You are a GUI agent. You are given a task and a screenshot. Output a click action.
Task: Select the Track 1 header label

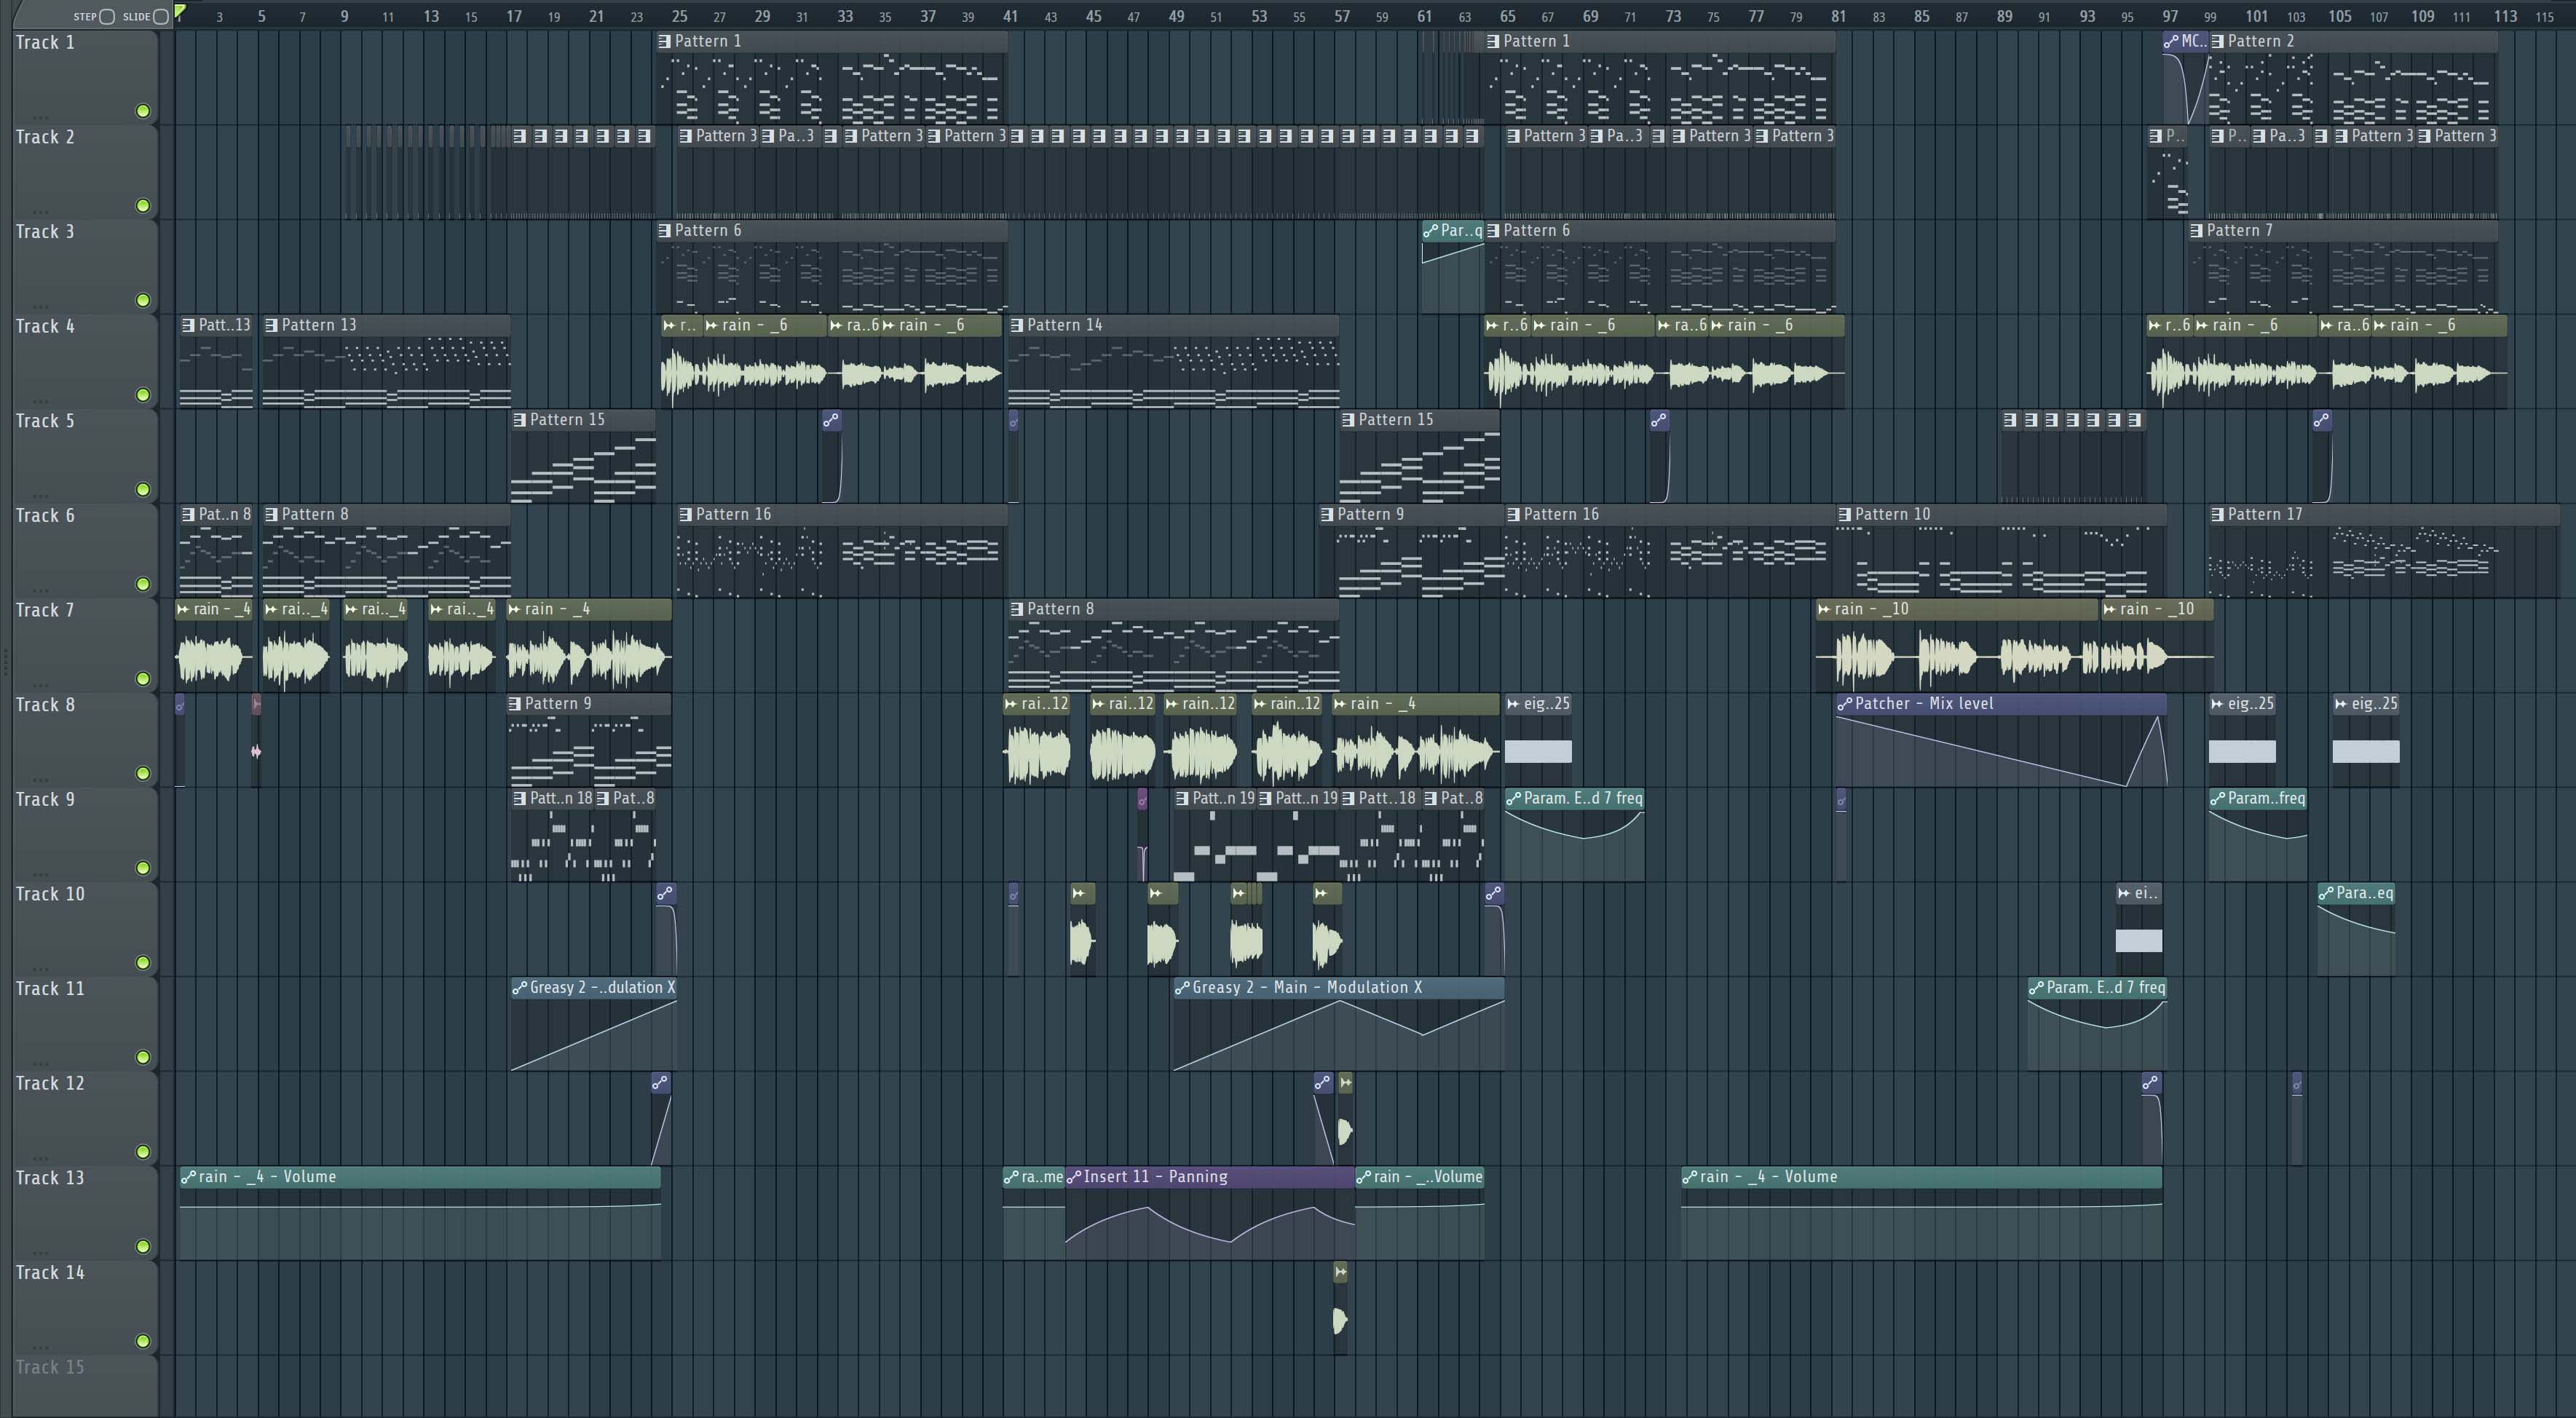[45, 42]
